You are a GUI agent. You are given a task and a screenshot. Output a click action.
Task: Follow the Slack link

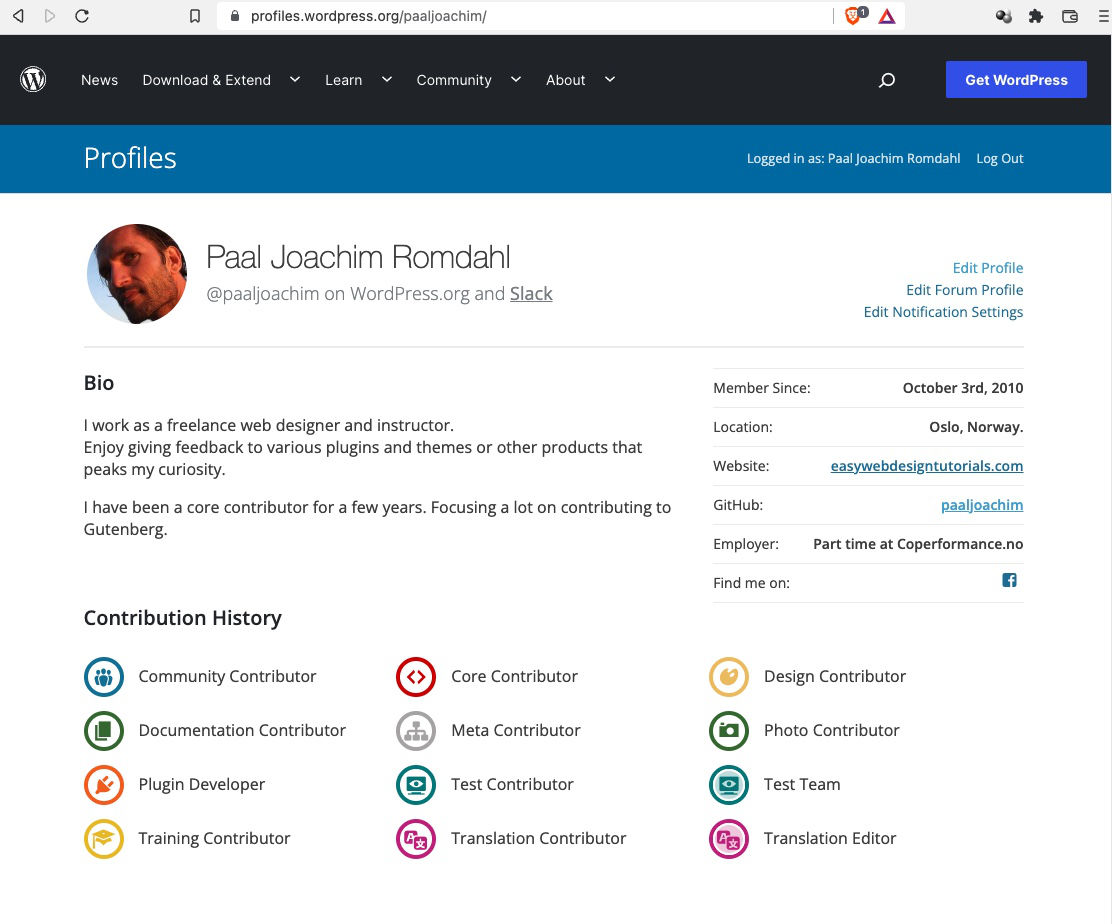pyautogui.click(x=530, y=294)
